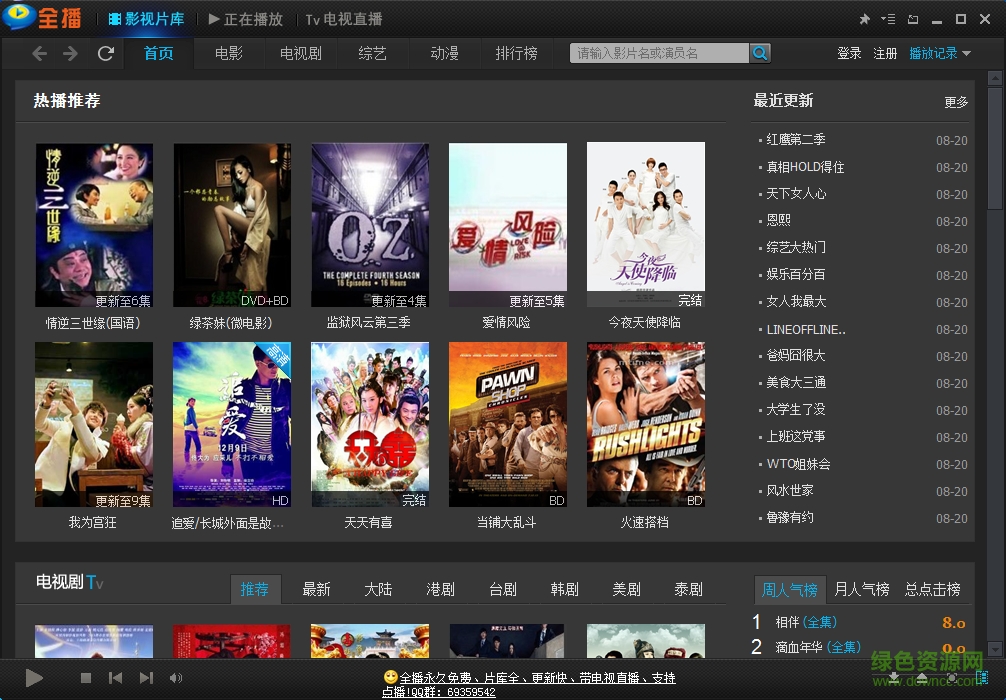Select the 韩剧 tab
The width and height of the screenshot is (1006, 700).
(x=564, y=589)
